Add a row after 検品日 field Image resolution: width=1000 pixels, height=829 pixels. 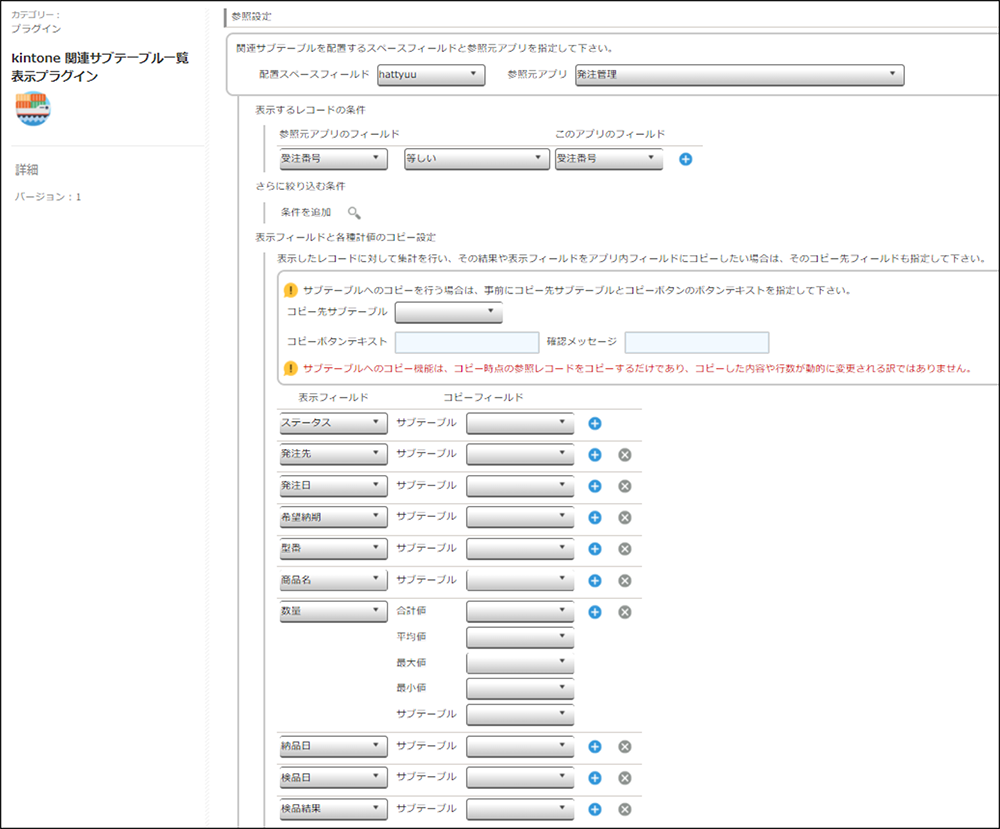(x=595, y=778)
